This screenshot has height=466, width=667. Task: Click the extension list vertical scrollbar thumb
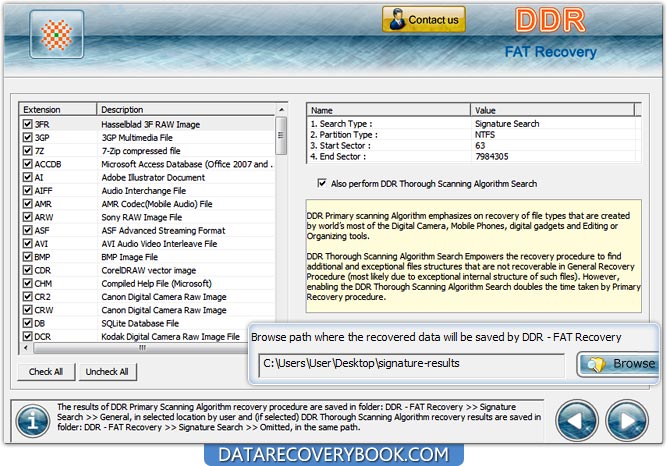click(x=281, y=136)
